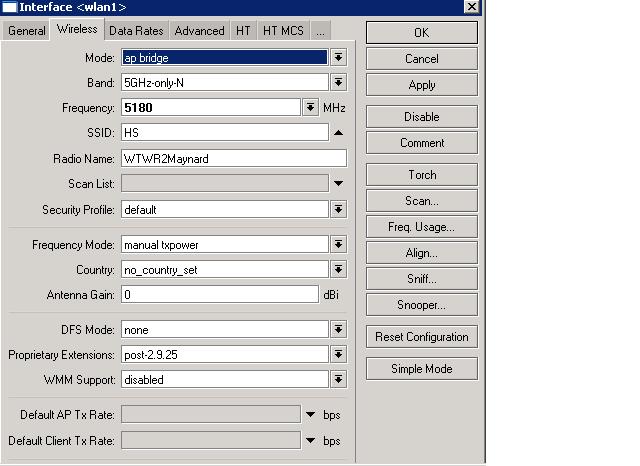Open the Align... tool
The image size is (640, 466).
click(x=422, y=253)
